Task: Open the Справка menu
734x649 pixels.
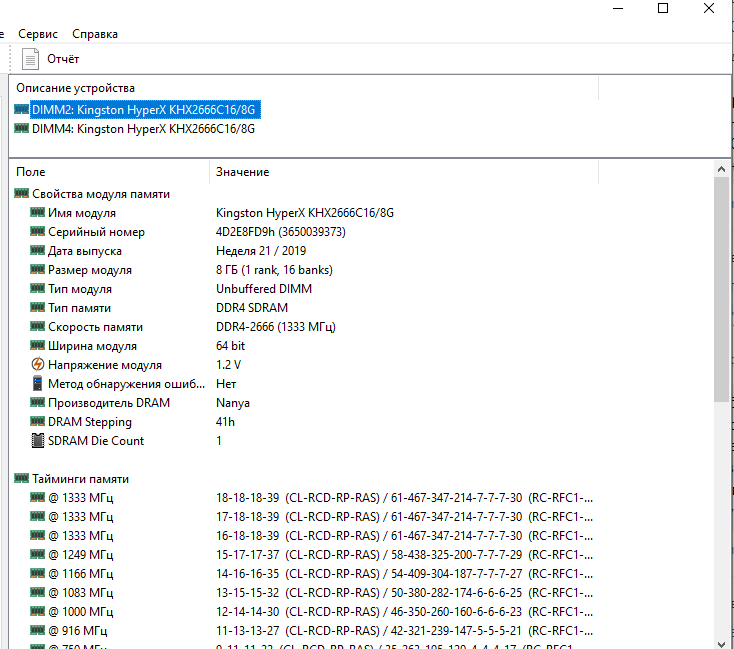Action: tap(95, 34)
